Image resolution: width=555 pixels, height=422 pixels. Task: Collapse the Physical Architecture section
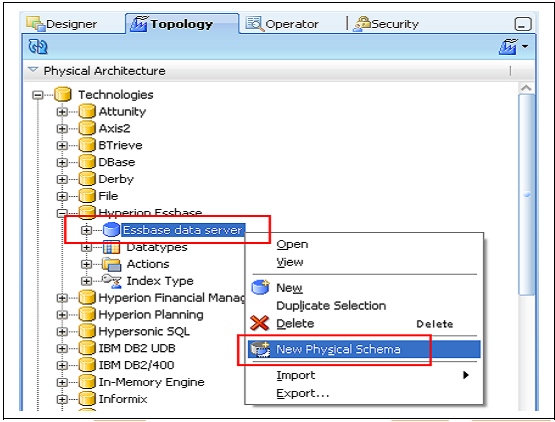pyautogui.click(x=33, y=70)
